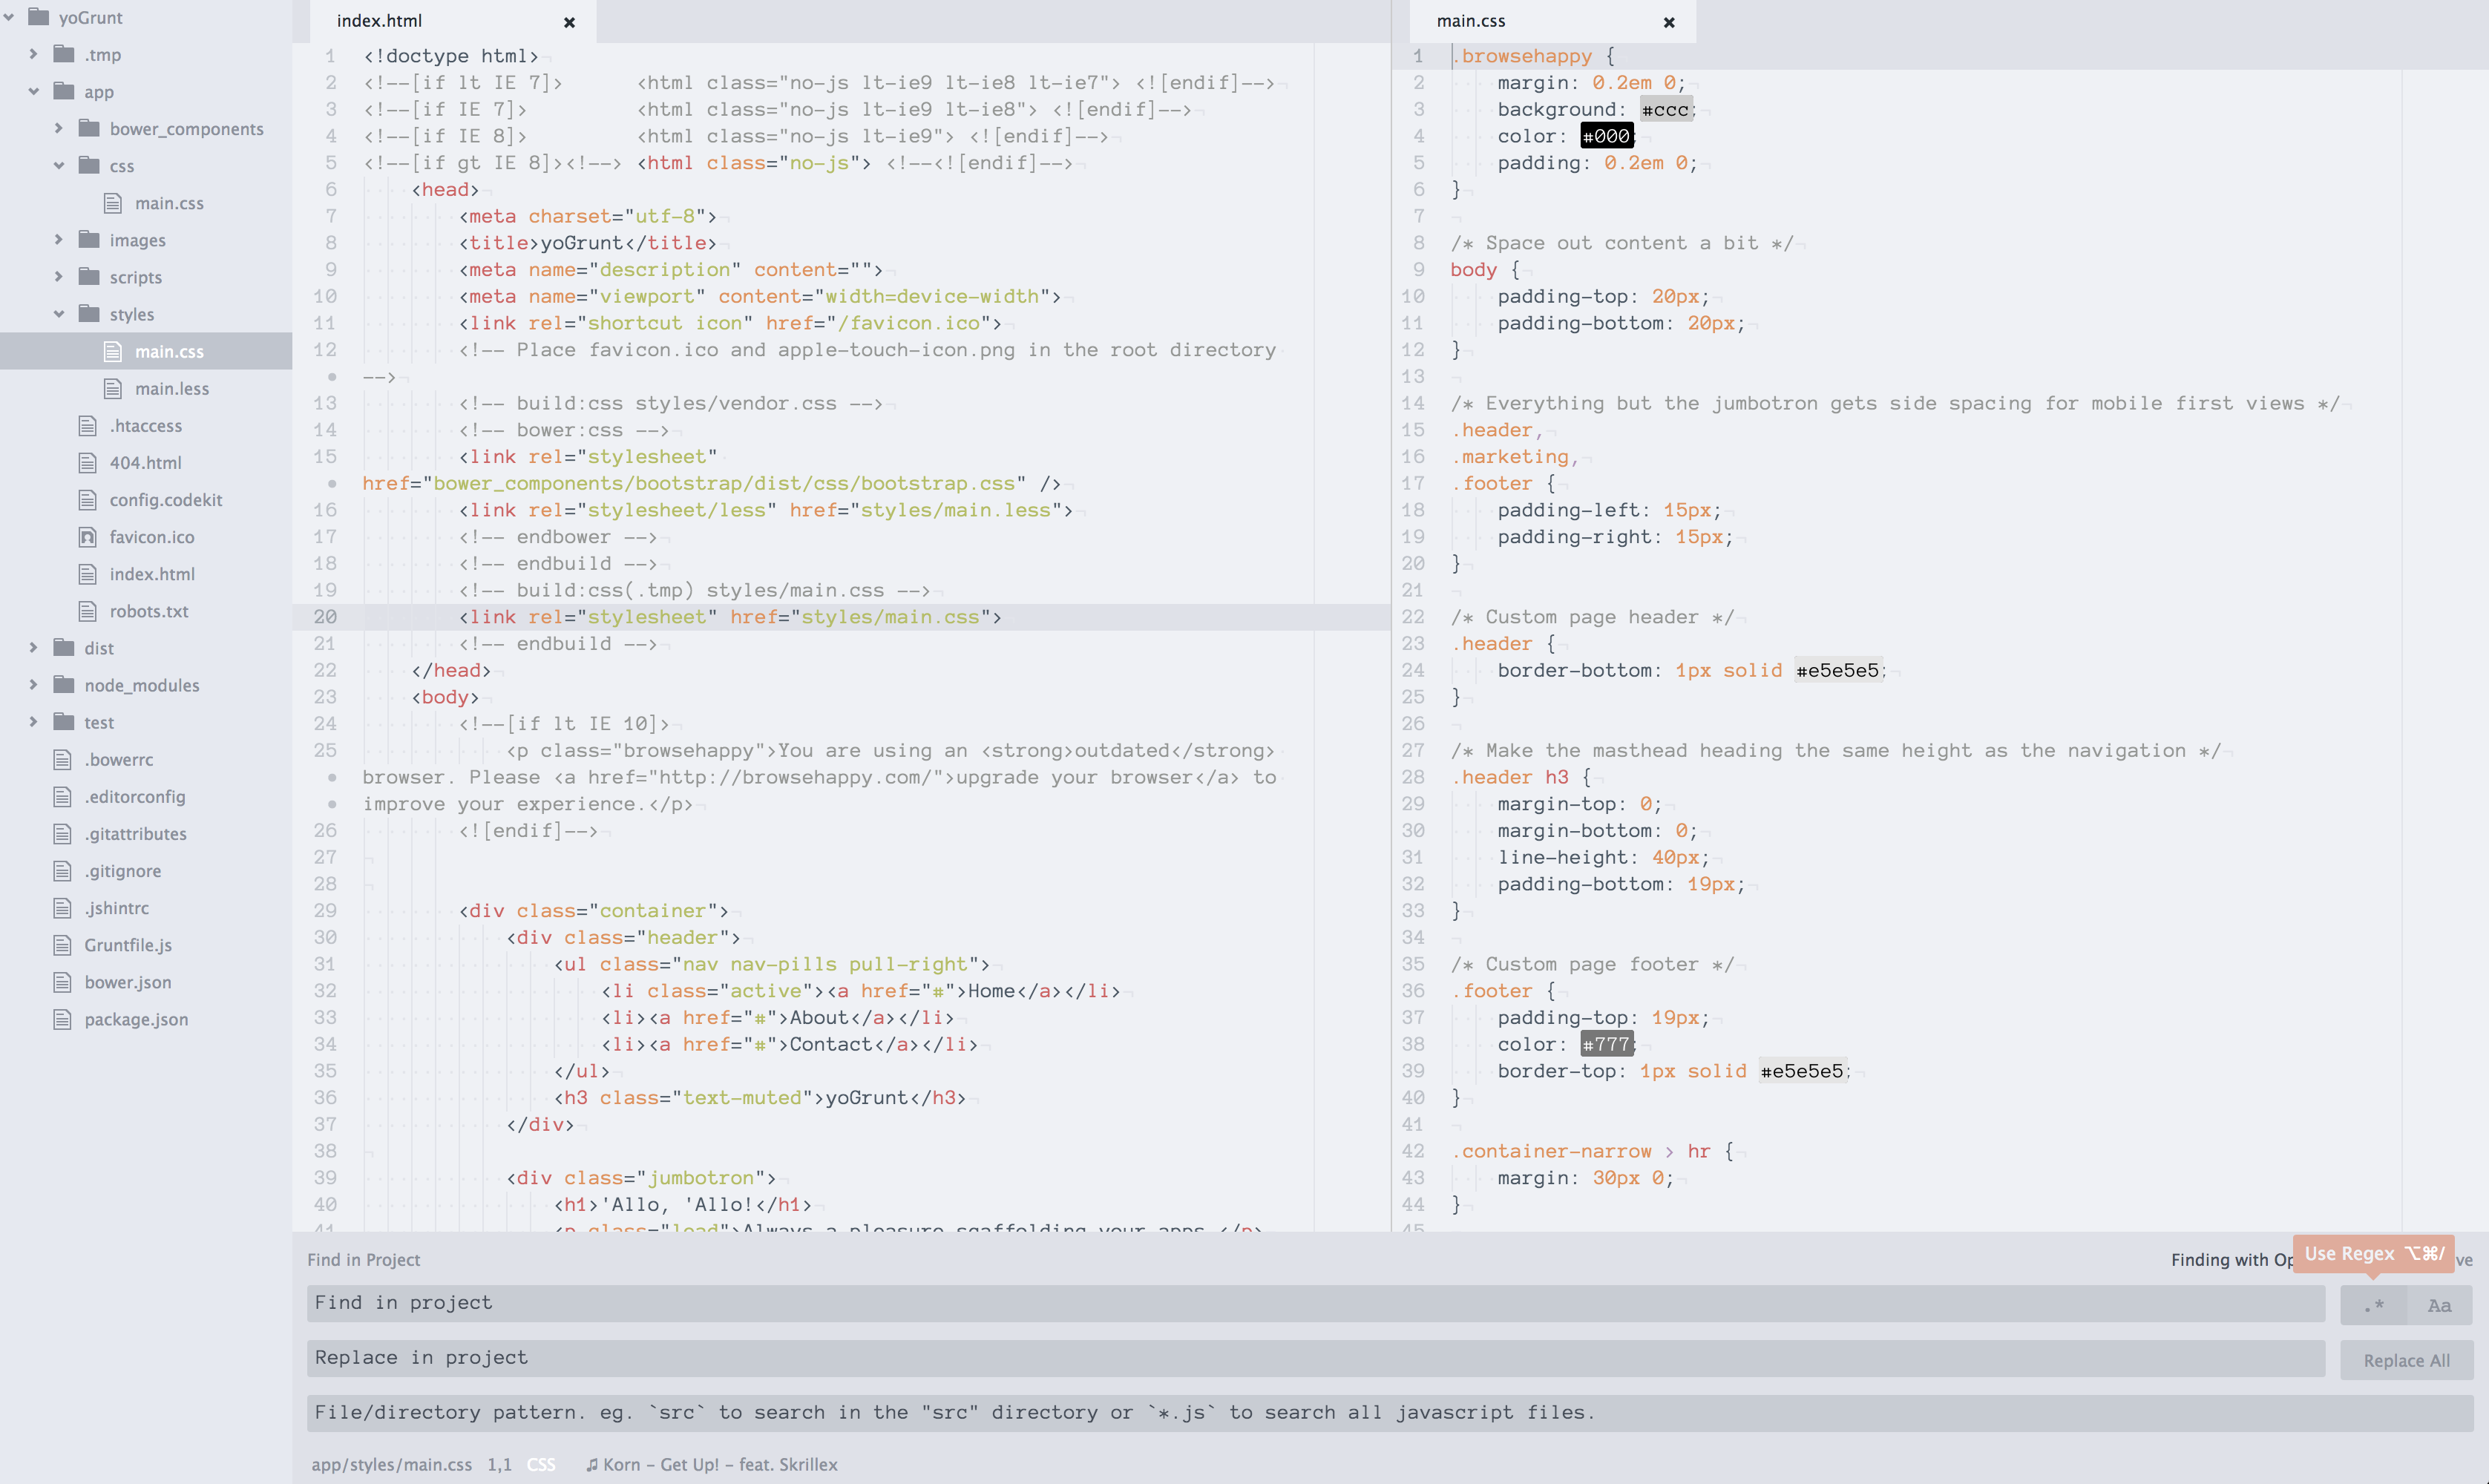Click the node_modules folder icon
Image resolution: width=2489 pixels, height=1484 pixels.
click(64, 685)
